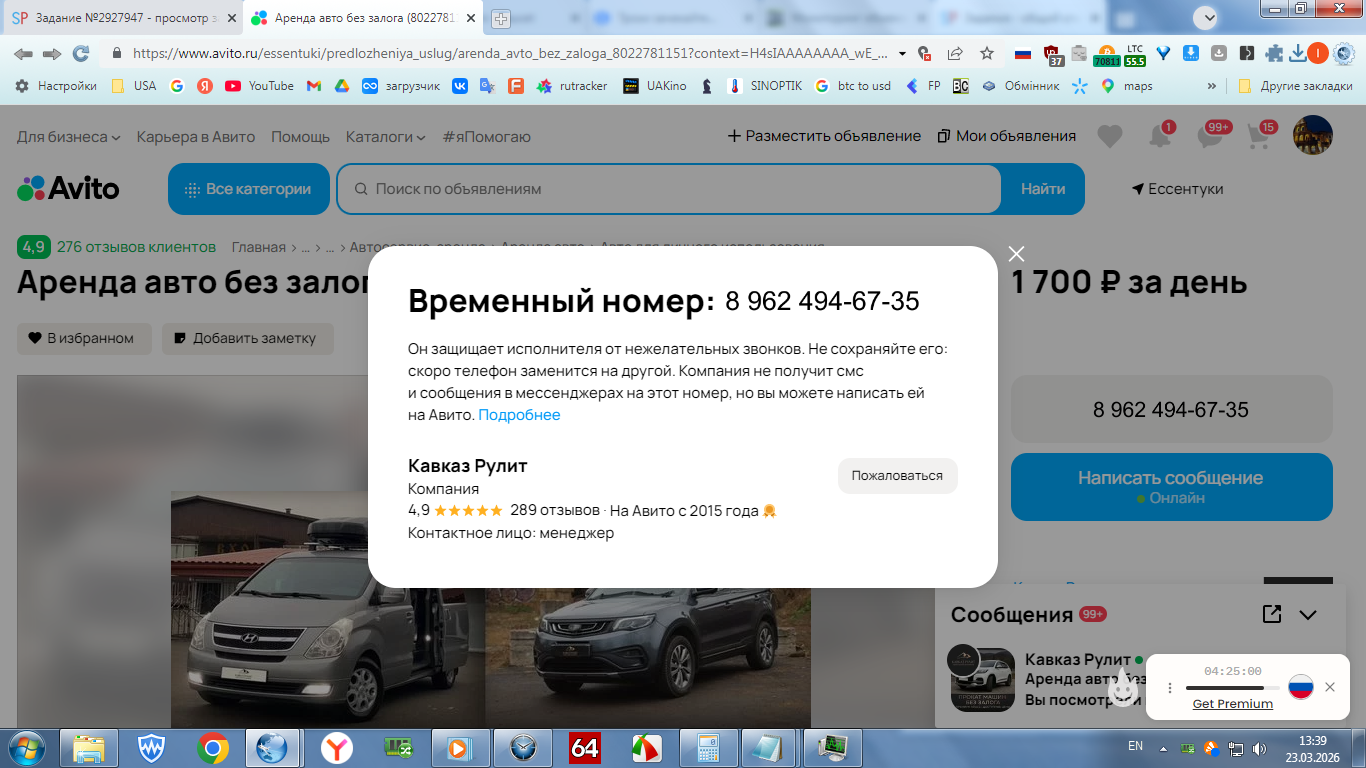Go to the Avito logo home page
The width and height of the screenshot is (1366, 768).
coord(68,189)
